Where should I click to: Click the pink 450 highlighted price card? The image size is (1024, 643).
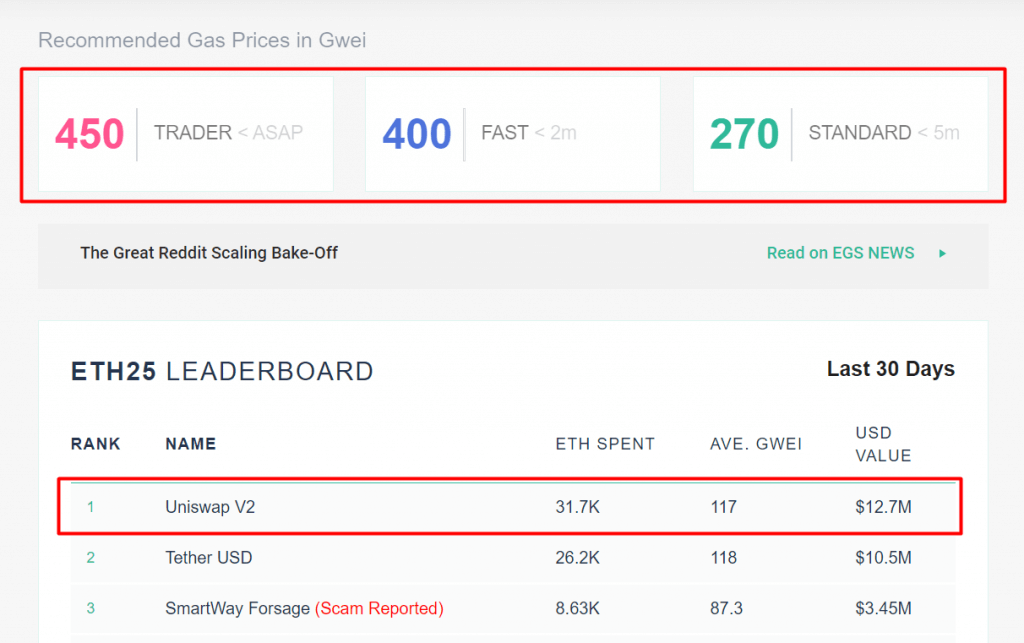pyautogui.click(x=185, y=133)
